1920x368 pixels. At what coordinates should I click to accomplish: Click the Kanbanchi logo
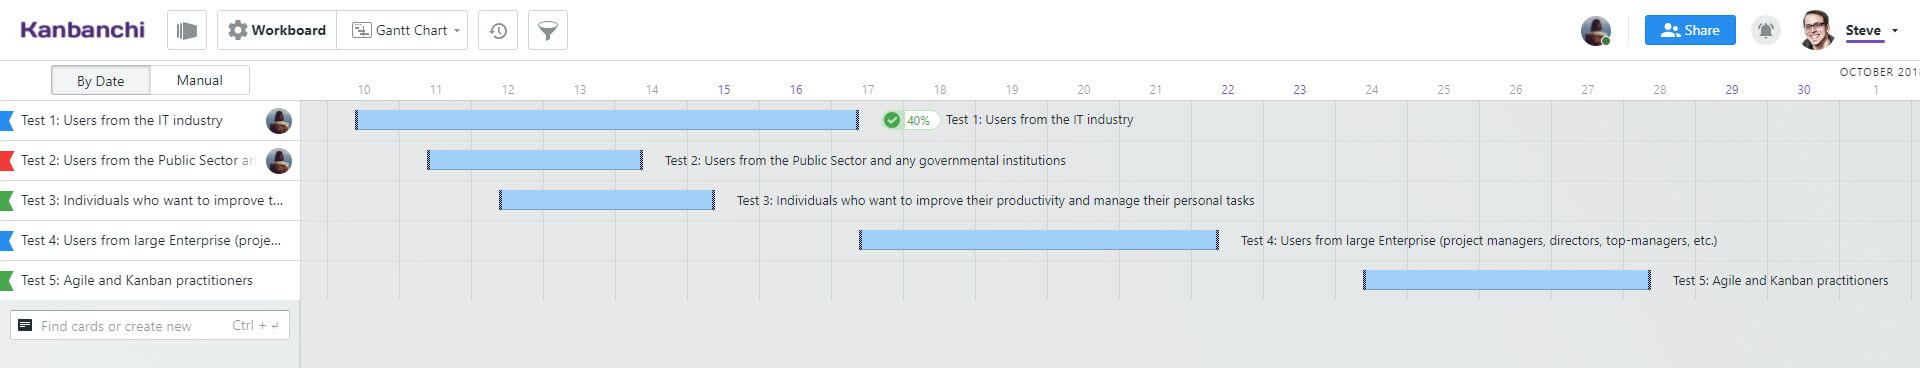pyautogui.click(x=82, y=30)
